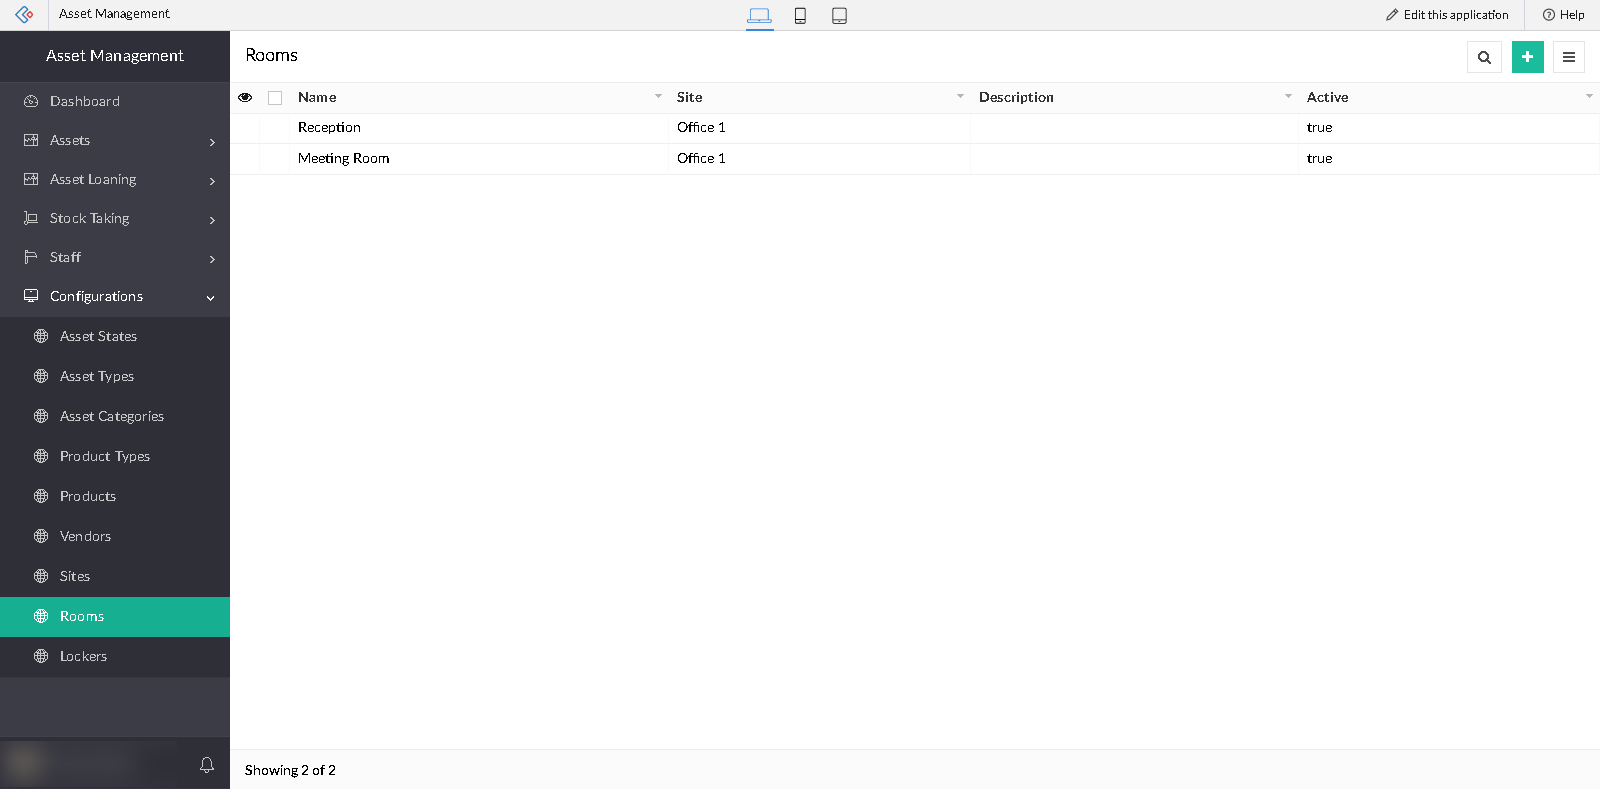Click globe icon next to Asset Categories
This screenshot has width=1600, height=789.
(41, 416)
